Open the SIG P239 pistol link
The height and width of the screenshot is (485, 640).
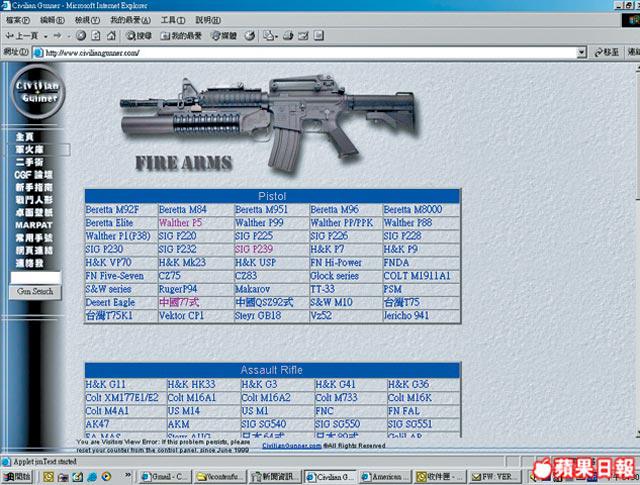(253, 249)
